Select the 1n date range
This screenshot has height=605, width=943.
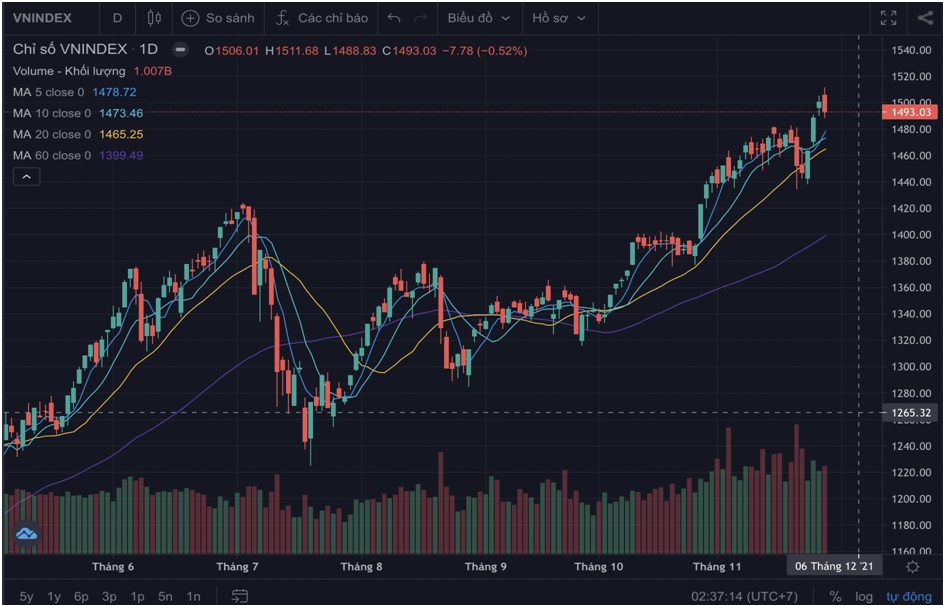pyautogui.click(x=193, y=597)
